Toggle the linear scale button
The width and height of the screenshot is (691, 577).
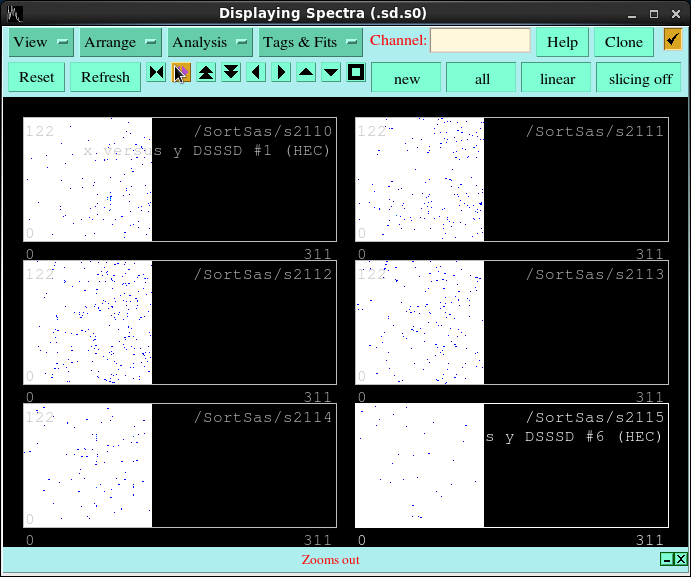click(556, 78)
